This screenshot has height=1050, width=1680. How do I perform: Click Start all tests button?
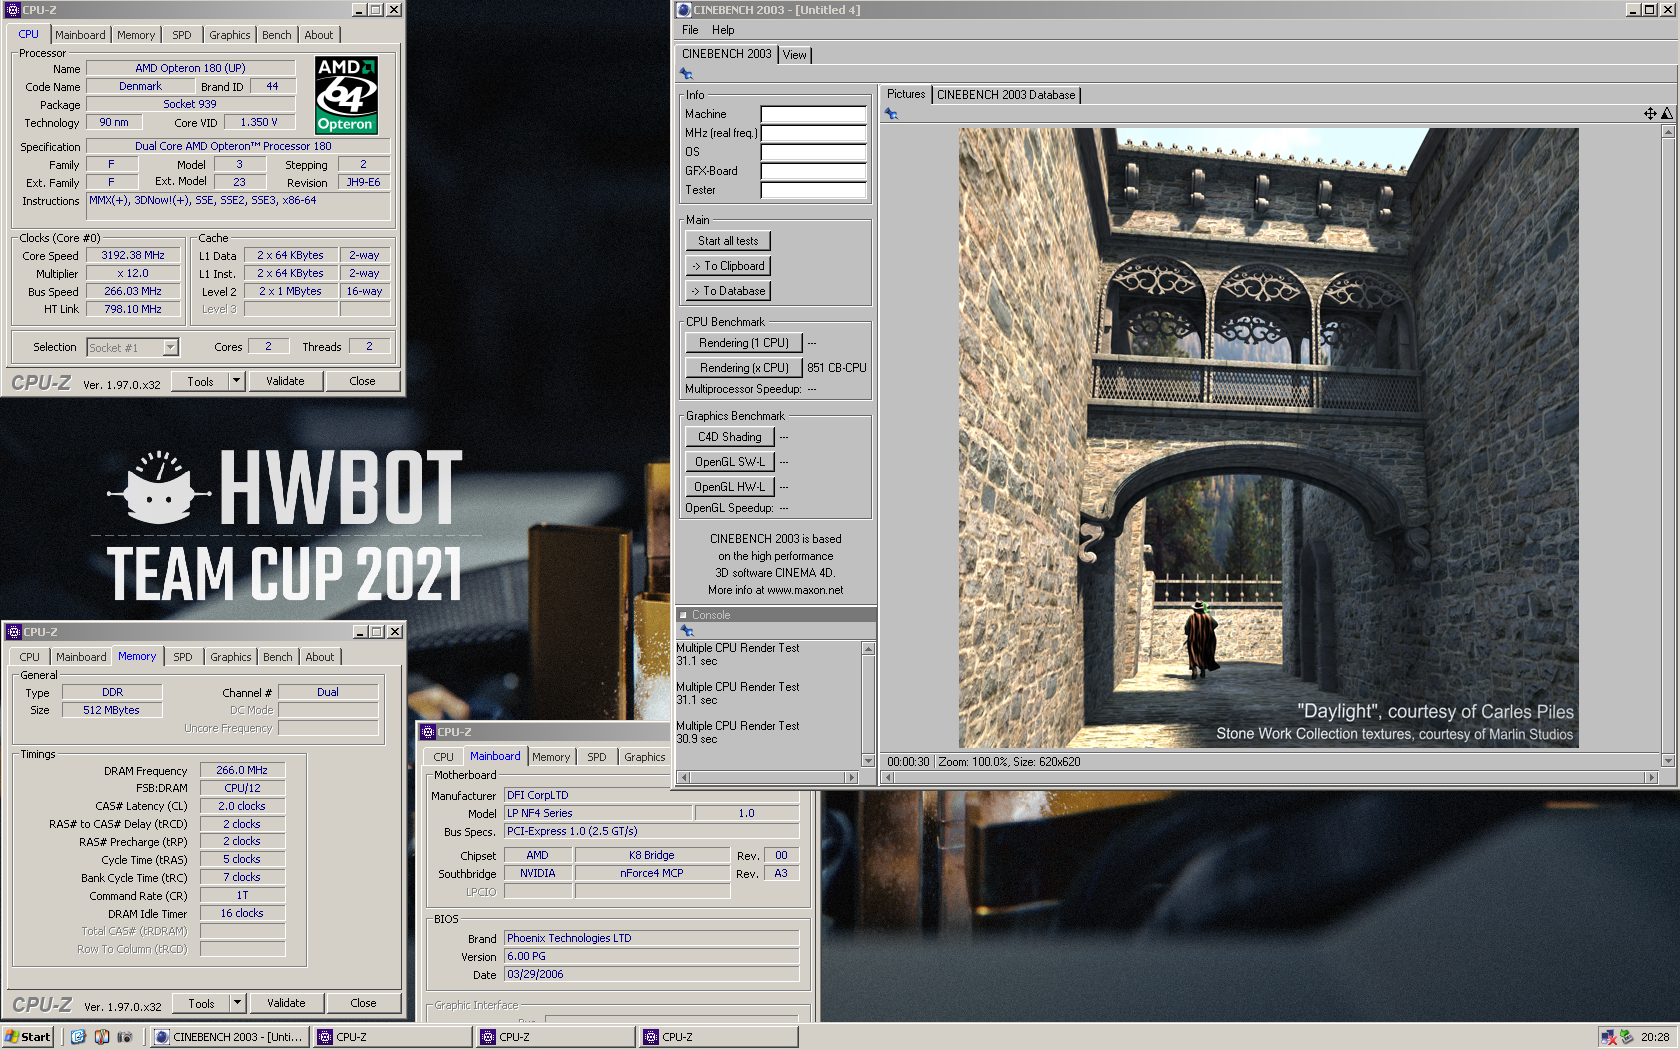pyautogui.click(x=728, y=241)
